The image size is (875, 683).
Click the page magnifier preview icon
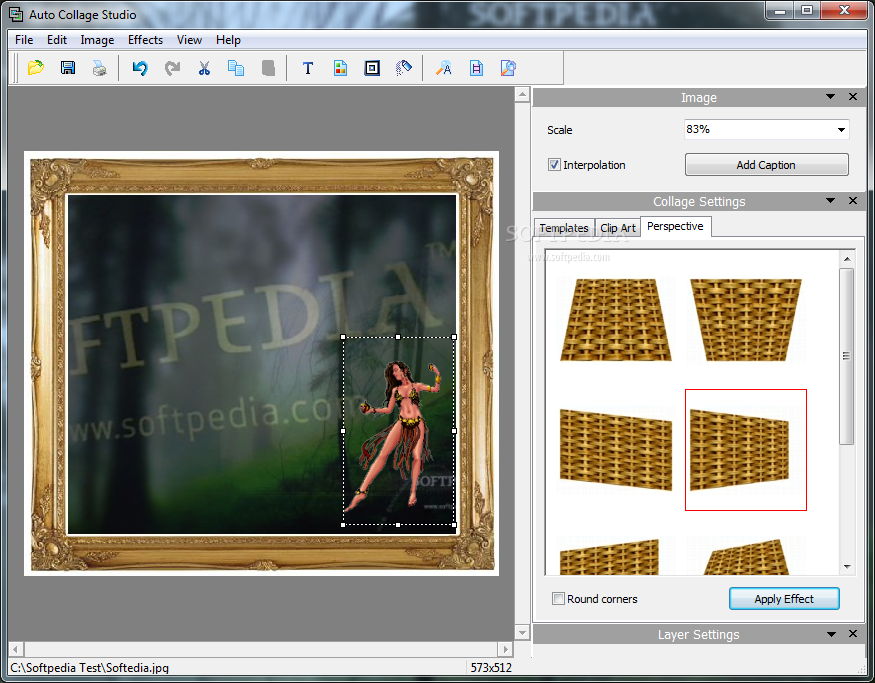pos(508,68)
